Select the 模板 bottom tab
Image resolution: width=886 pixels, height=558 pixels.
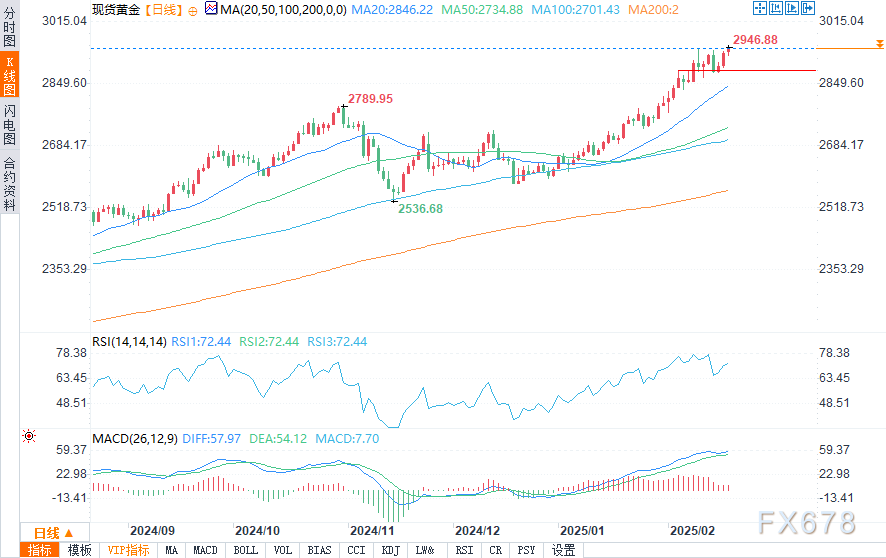pyautogui.click(x=79, y=550)
